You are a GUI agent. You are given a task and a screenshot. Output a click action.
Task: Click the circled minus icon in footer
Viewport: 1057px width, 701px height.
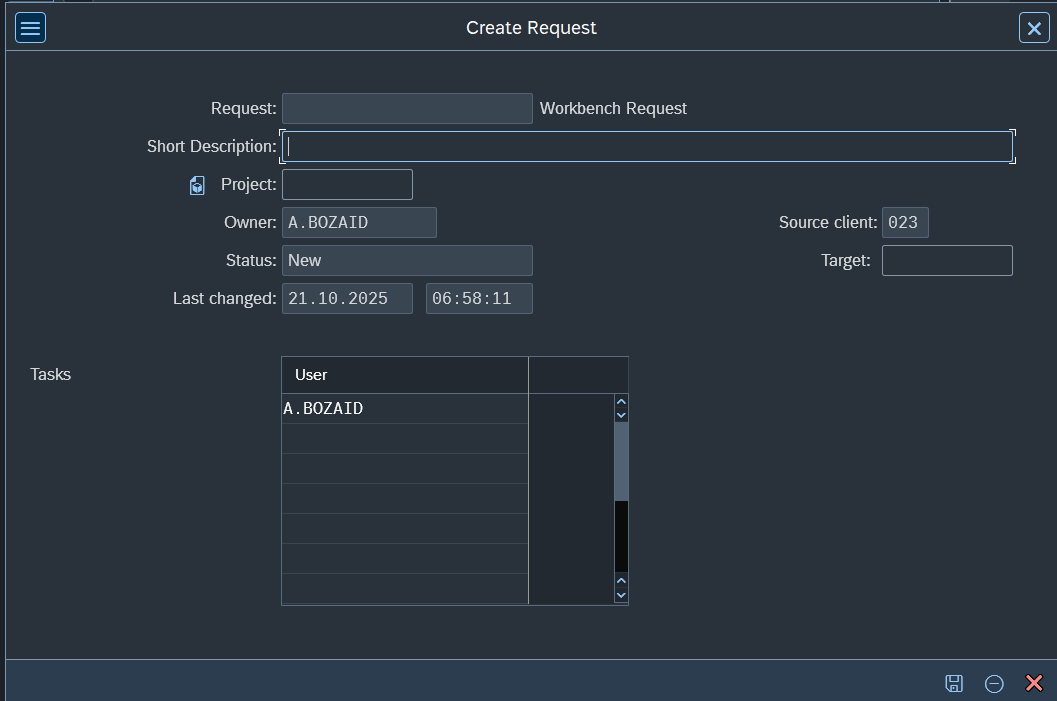click(994, 683)
